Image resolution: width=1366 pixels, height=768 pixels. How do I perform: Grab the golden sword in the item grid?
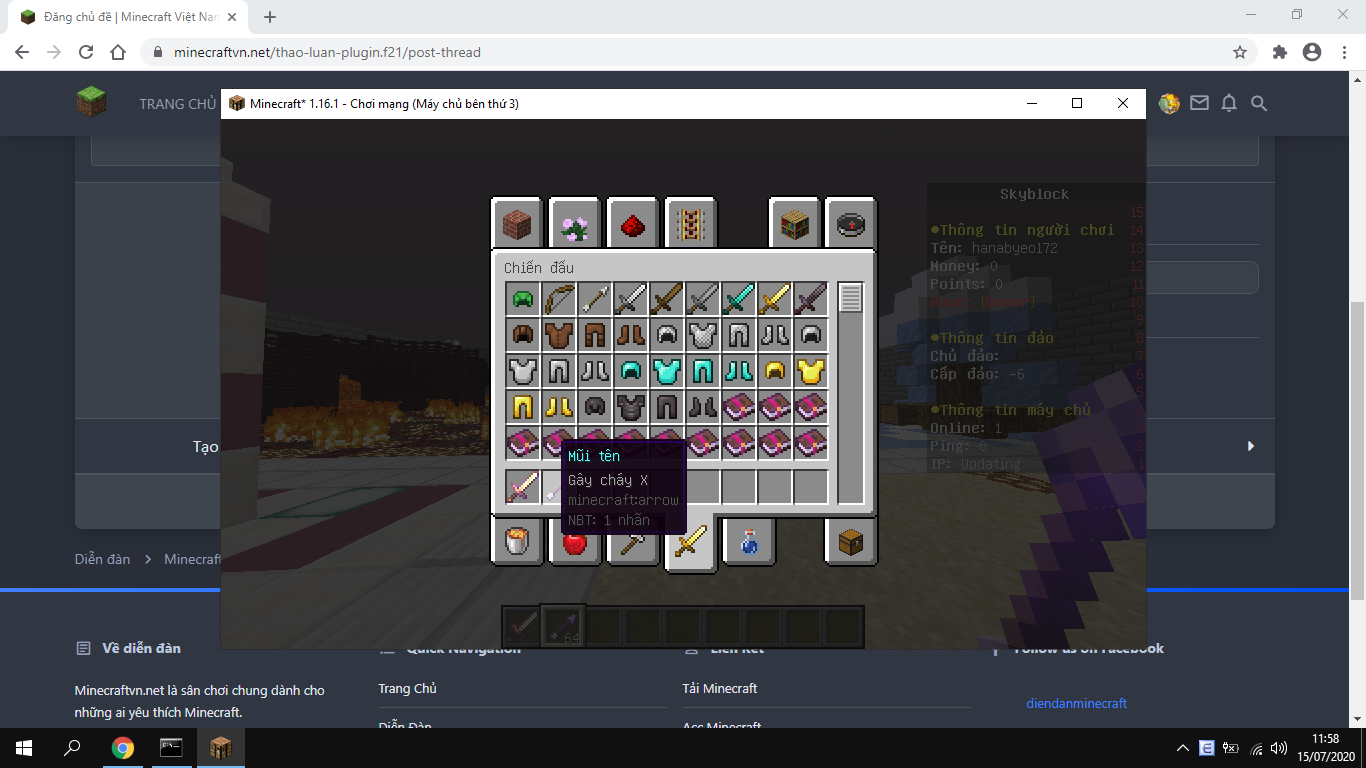click(775, 299)
